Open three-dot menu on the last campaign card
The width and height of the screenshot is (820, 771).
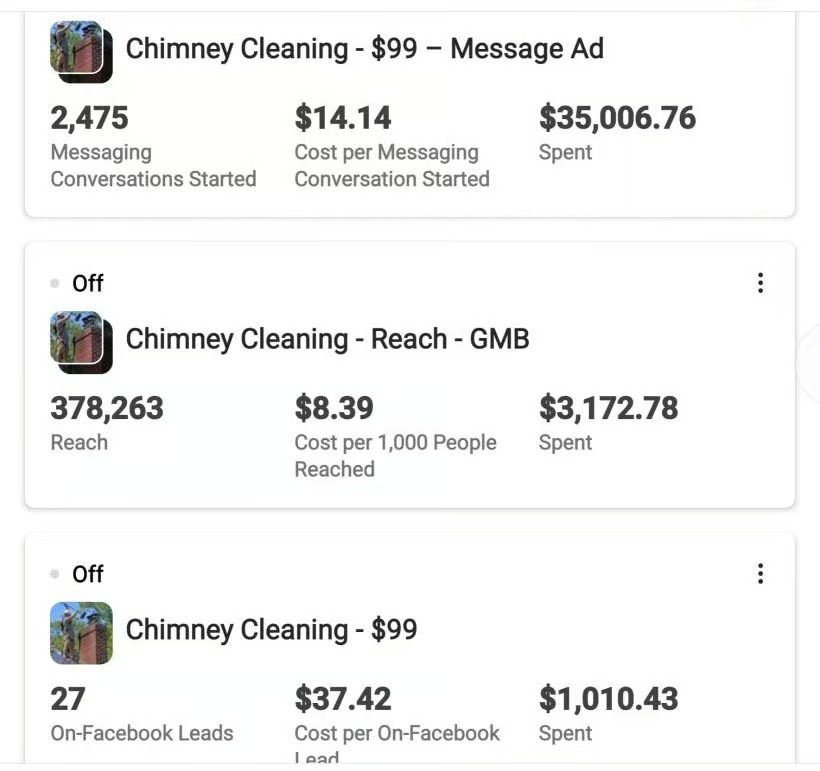pyautogui.click(x=760, y=573)
